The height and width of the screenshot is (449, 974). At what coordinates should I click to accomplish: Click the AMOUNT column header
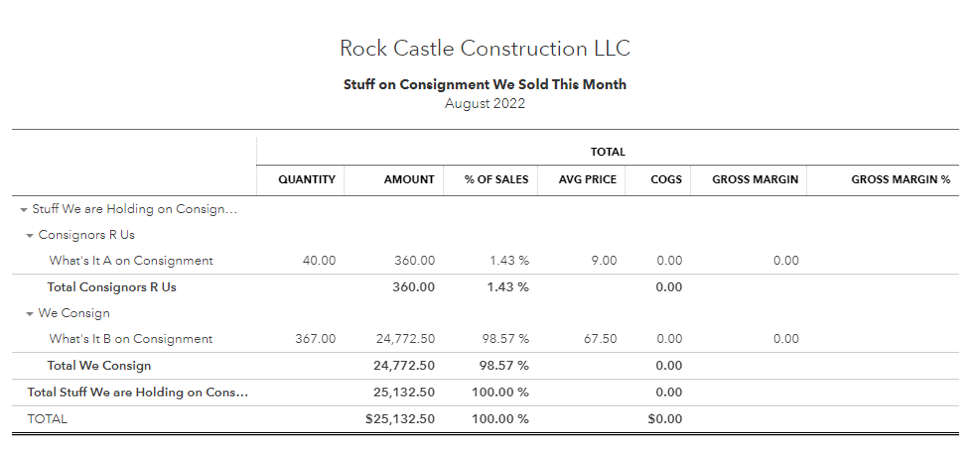(x=409, y=180)
